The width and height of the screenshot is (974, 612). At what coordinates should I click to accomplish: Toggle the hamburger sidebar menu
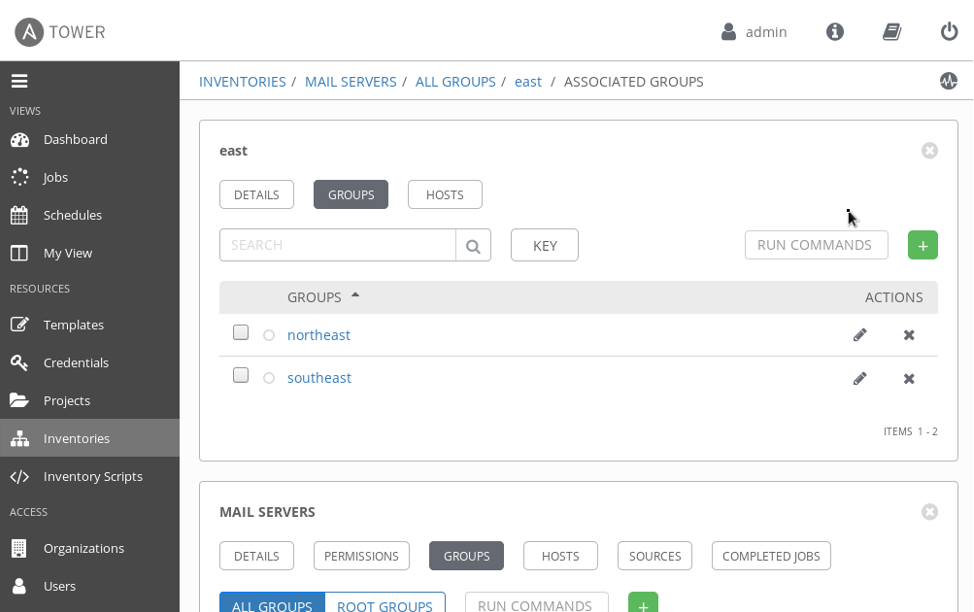(x=19, y=81)
